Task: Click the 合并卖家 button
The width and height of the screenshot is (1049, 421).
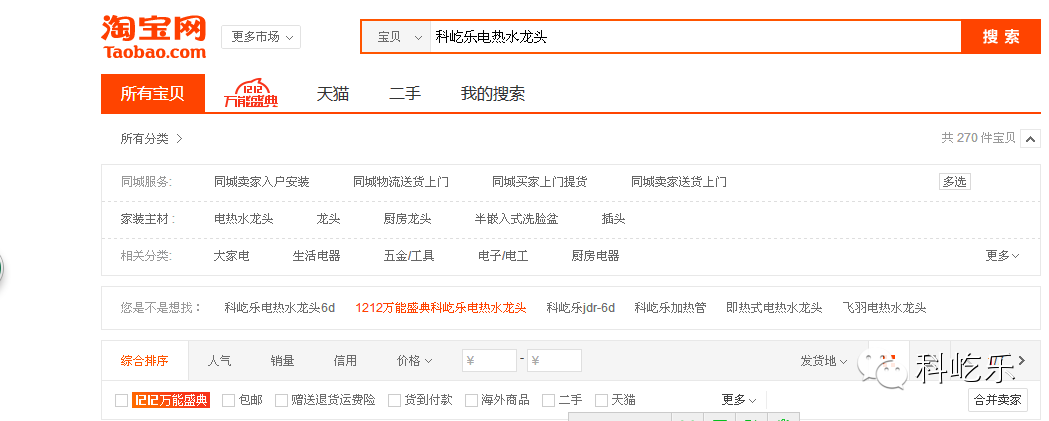Action: 997,400
